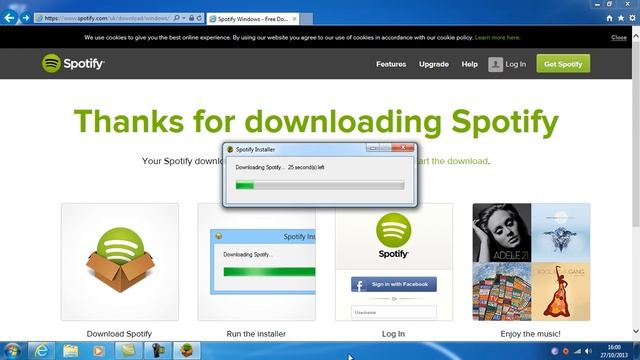Screen dimensions: 640x360
Task: Open Favorites with the star icon
Action: coord(621,18)
